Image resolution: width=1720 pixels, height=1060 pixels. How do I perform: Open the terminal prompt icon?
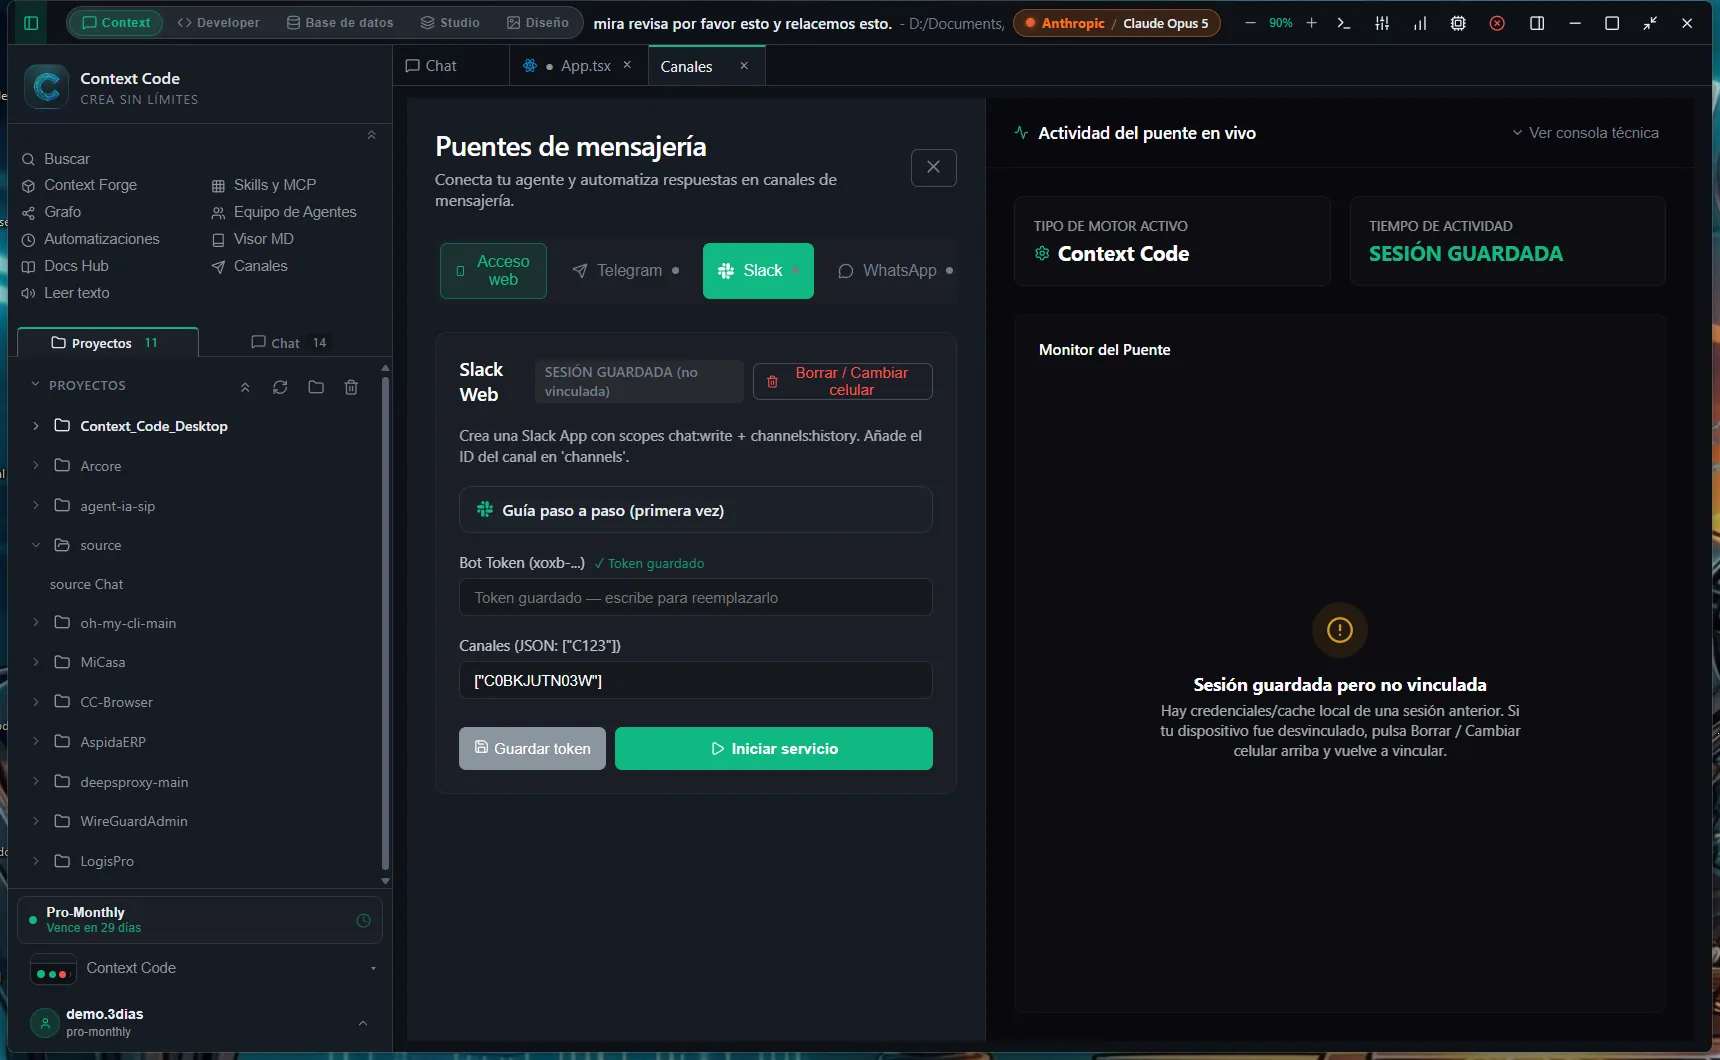click(1344, 23)
